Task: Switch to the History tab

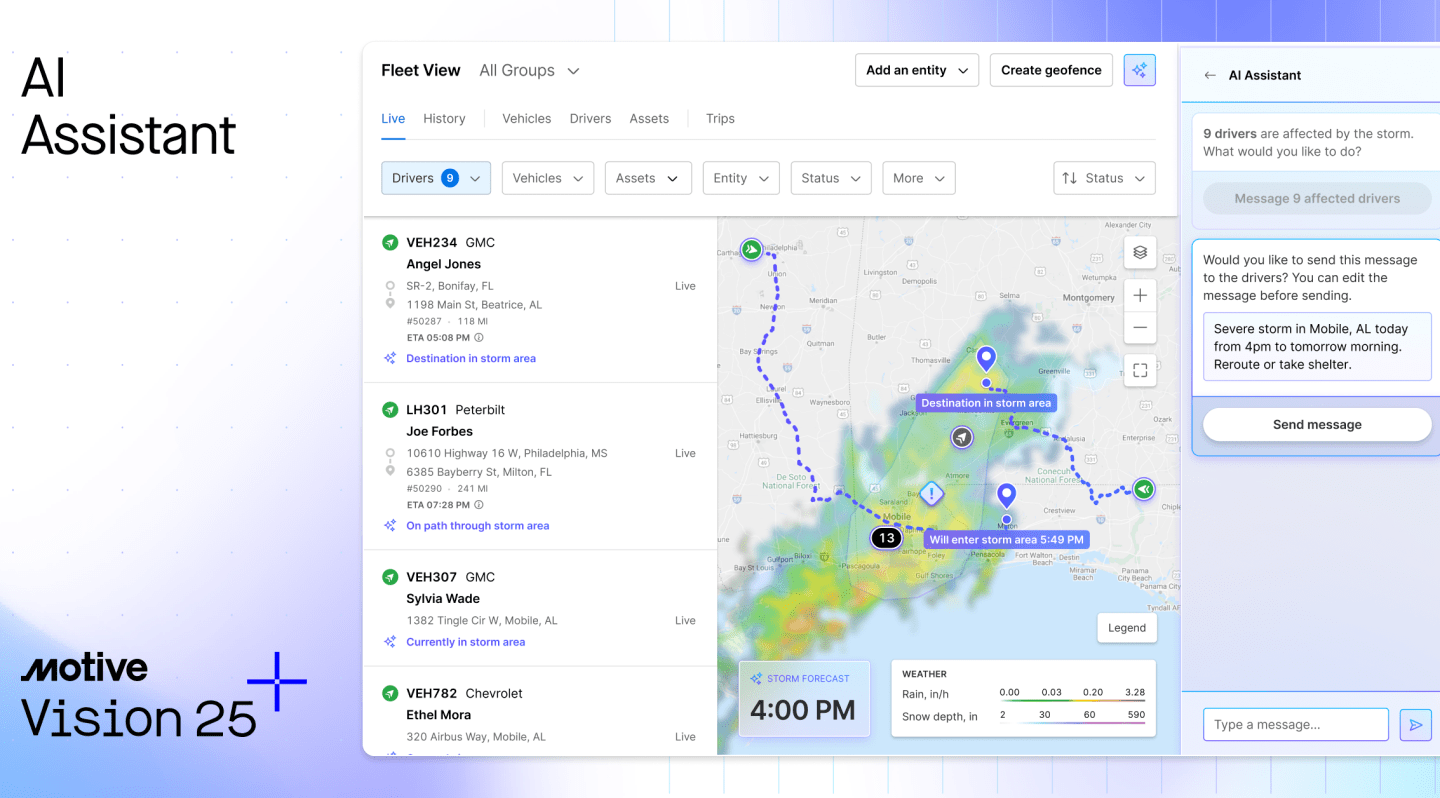Action: [x=444, y=118]
